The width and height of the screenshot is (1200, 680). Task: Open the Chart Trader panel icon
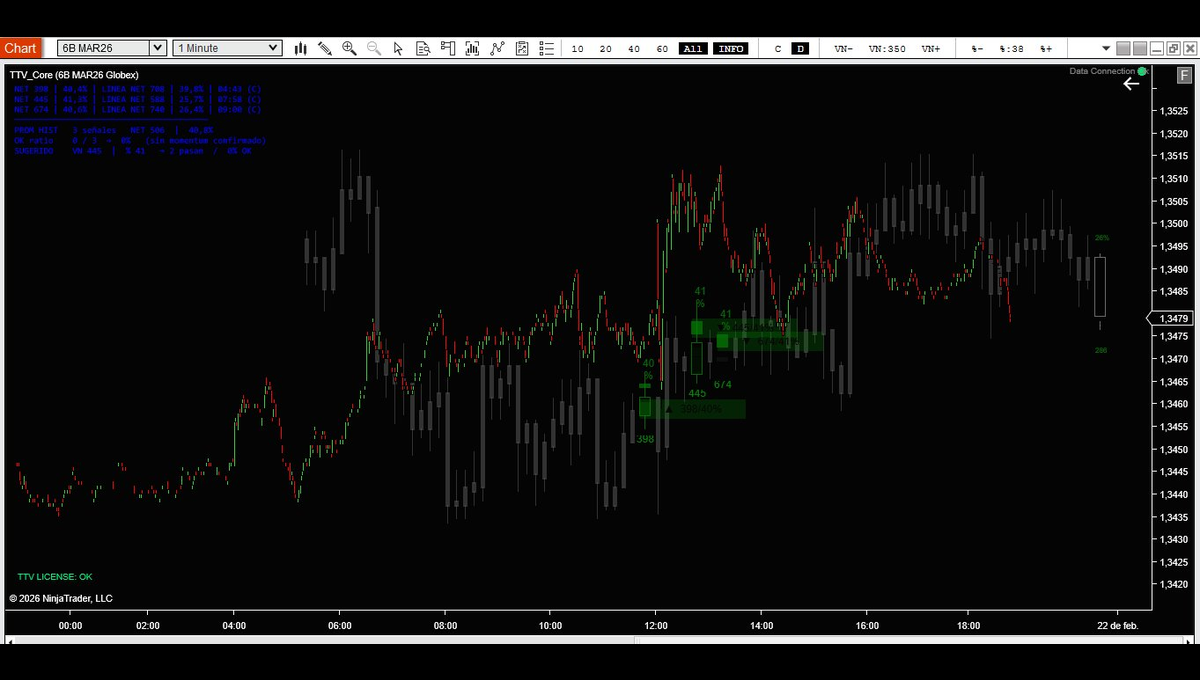(446, 48)
